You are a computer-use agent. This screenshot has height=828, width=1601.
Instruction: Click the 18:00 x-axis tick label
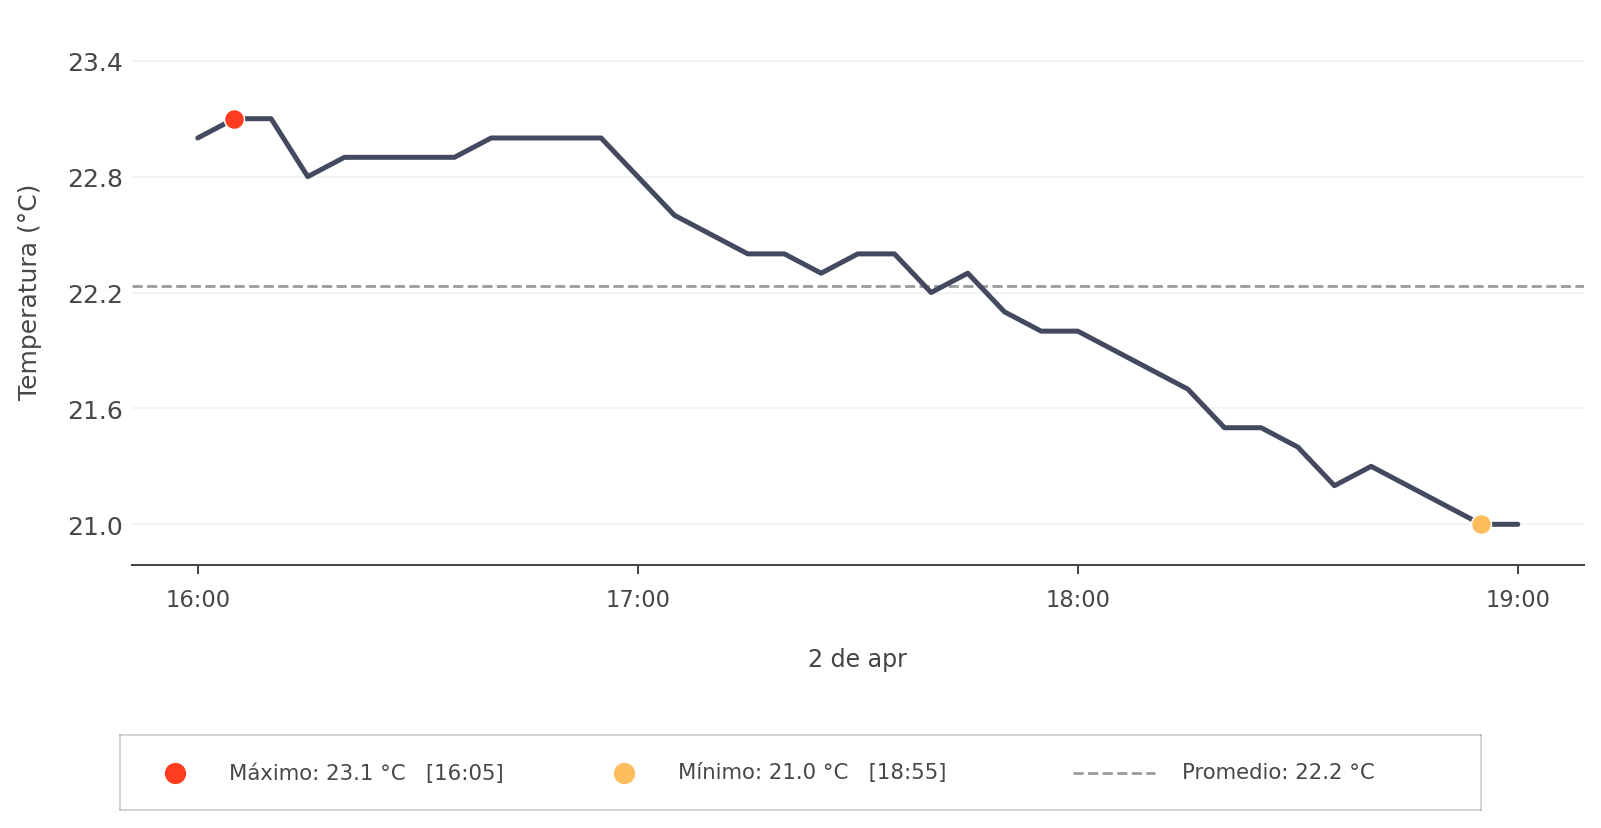coord(1078,600)
